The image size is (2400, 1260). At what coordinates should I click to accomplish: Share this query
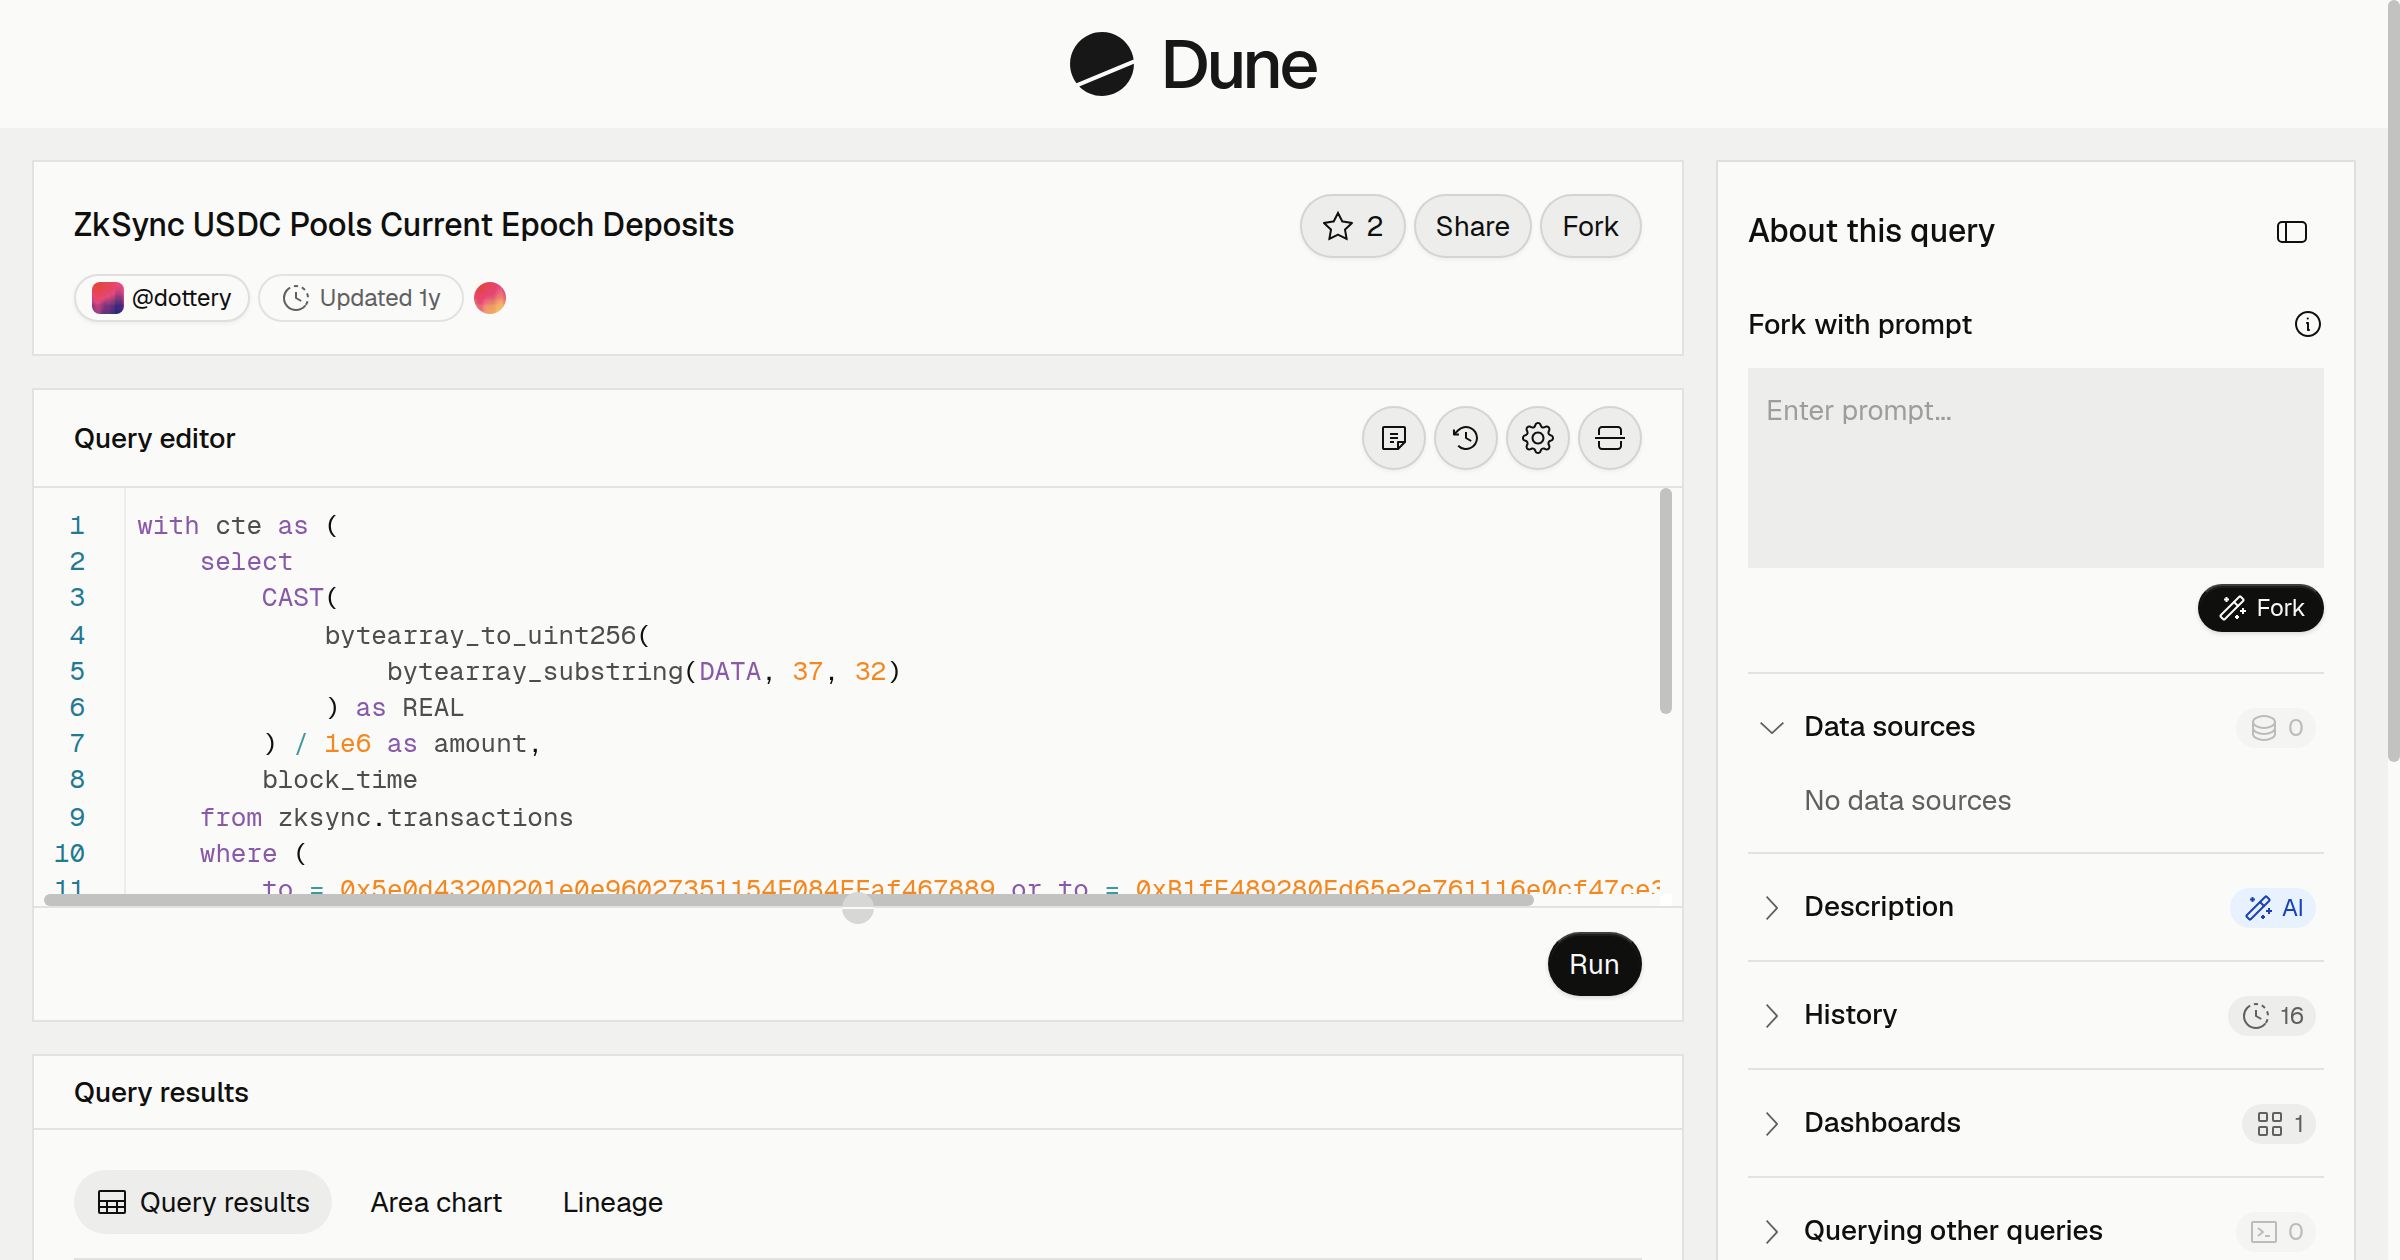[1472, 226]
